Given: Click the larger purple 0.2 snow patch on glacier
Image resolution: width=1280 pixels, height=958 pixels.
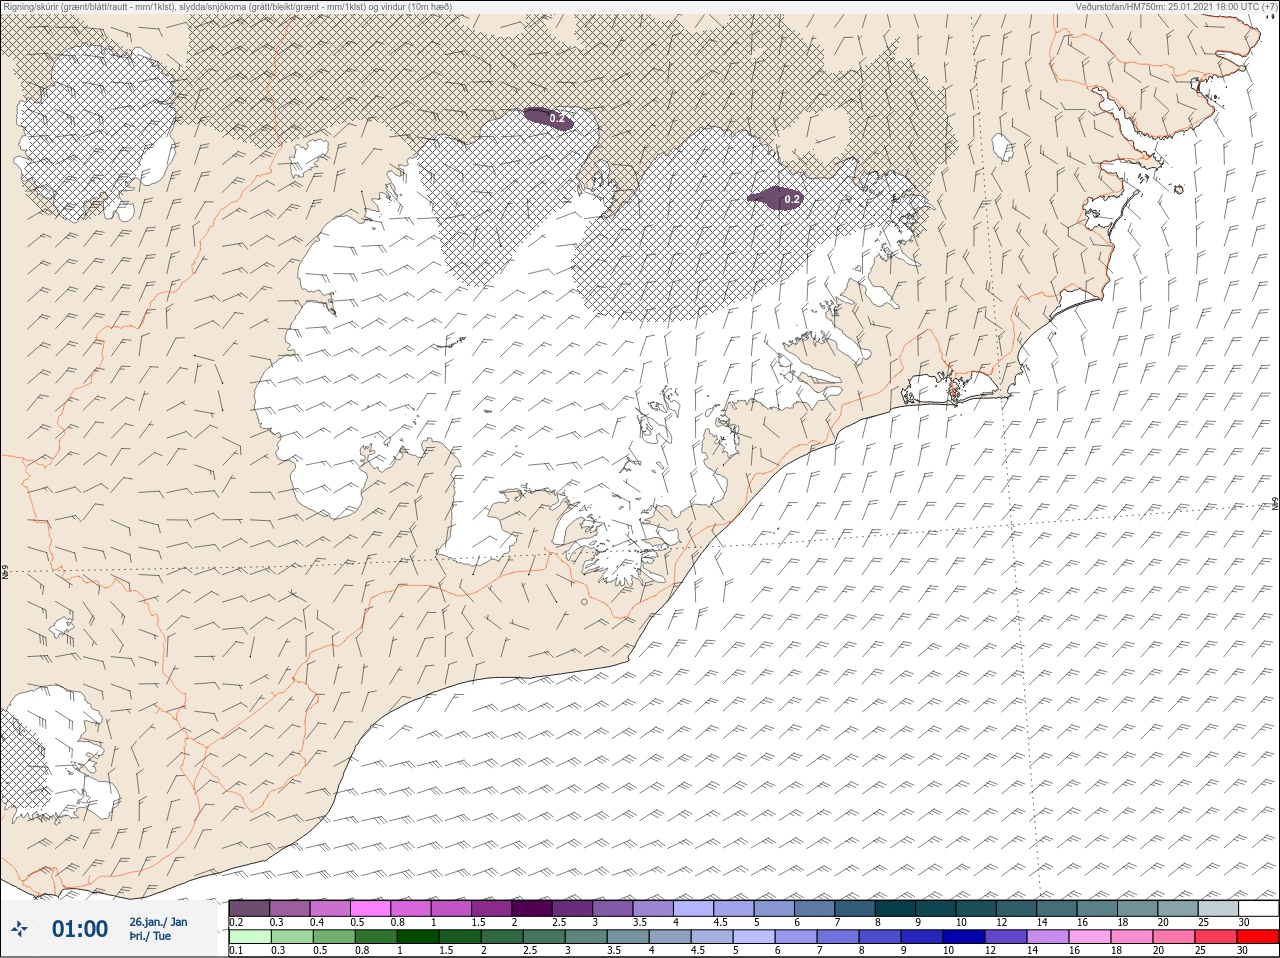Looking at the screenshot, I should click(776, 198).
